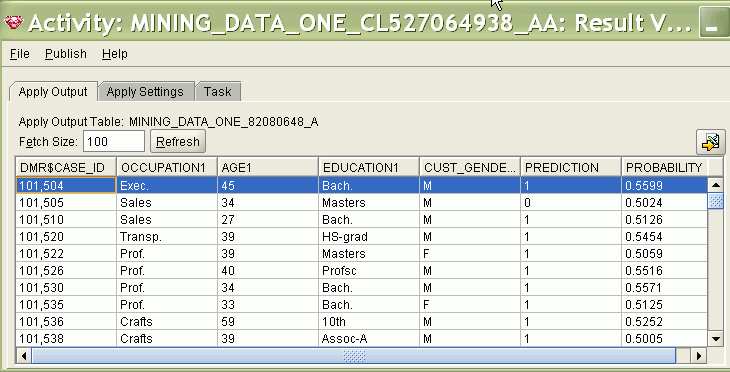The height and width of the screenshot is (372, 730).
Task: Click the Refresh button
Action: 178,142
